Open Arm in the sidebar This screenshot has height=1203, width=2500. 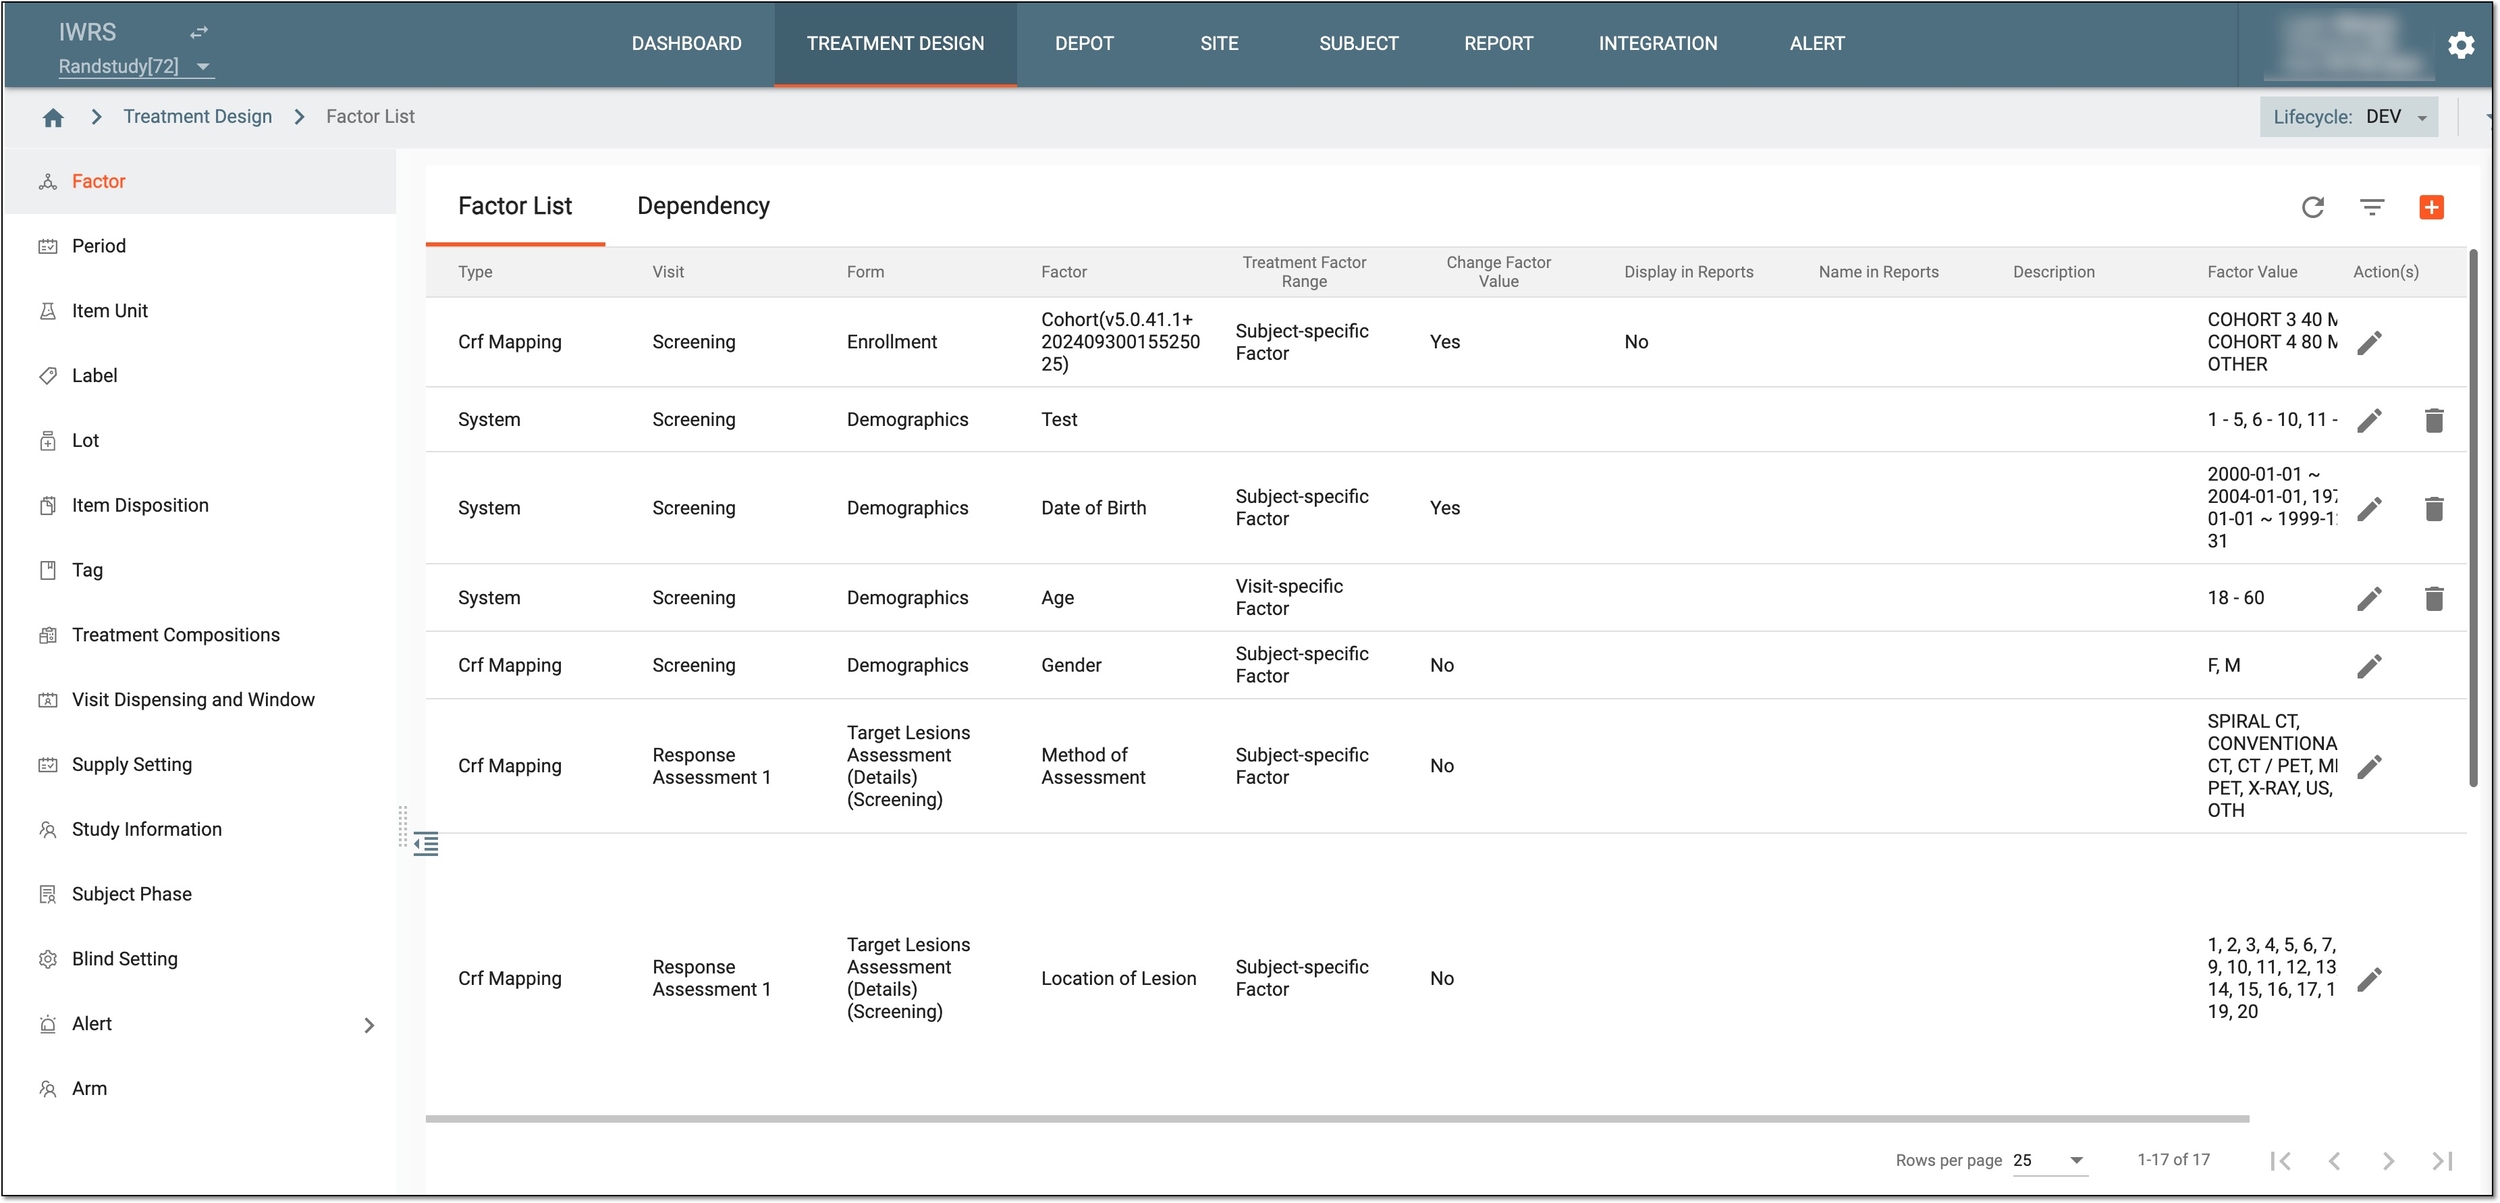[199, 1089]
